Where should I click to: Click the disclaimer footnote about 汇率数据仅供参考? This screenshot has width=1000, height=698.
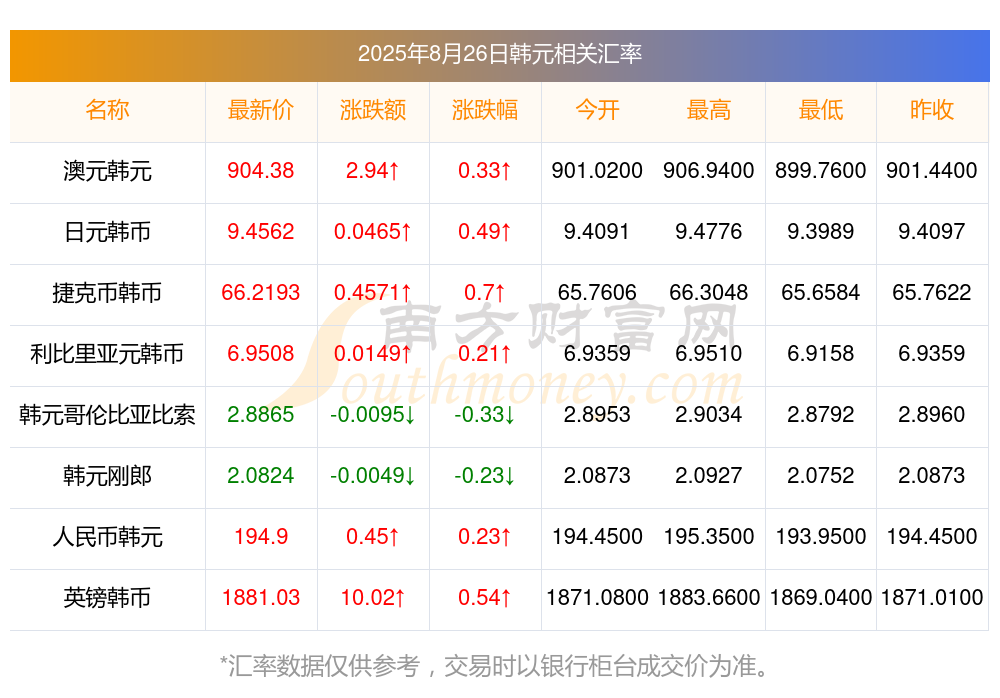click(494, 666)
